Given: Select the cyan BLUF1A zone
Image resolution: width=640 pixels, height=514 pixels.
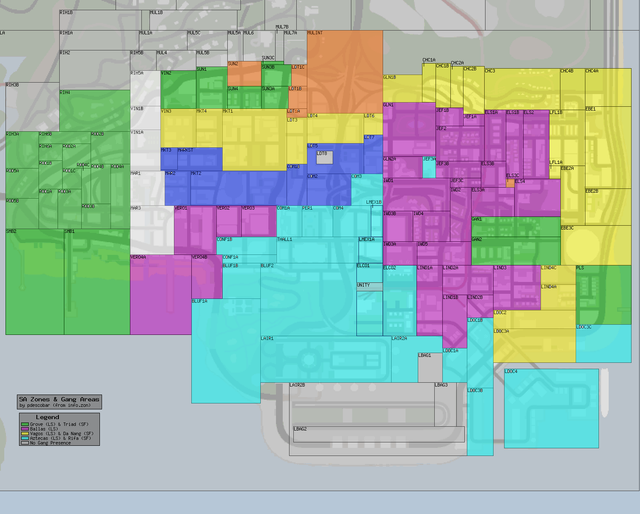Looking at the screenshot, I should click(226, 351).
